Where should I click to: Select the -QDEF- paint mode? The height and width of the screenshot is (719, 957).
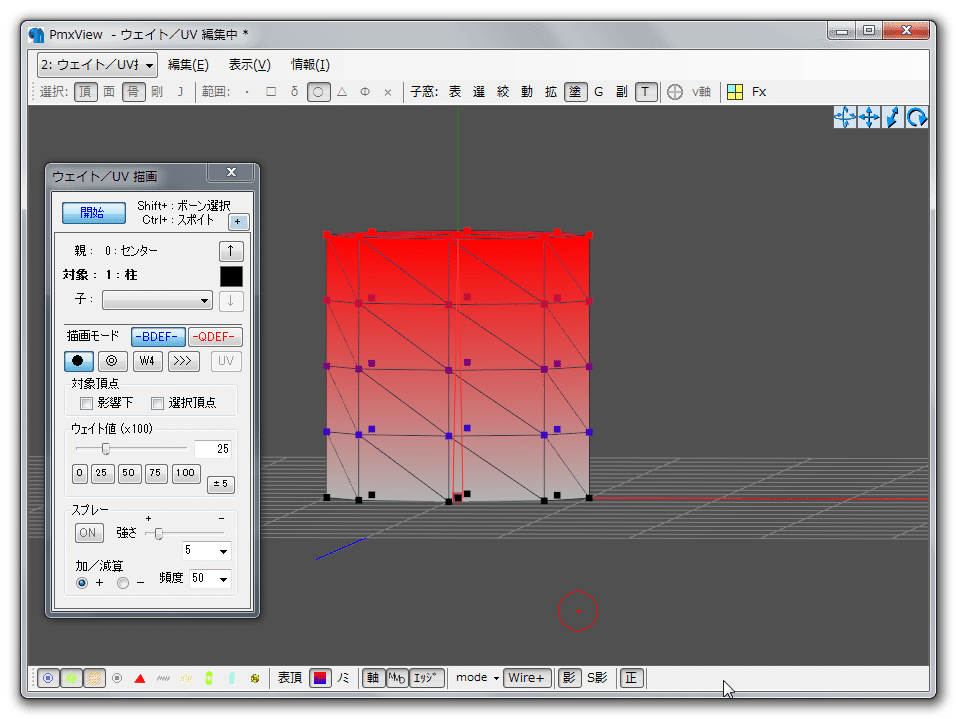[215, 337]
